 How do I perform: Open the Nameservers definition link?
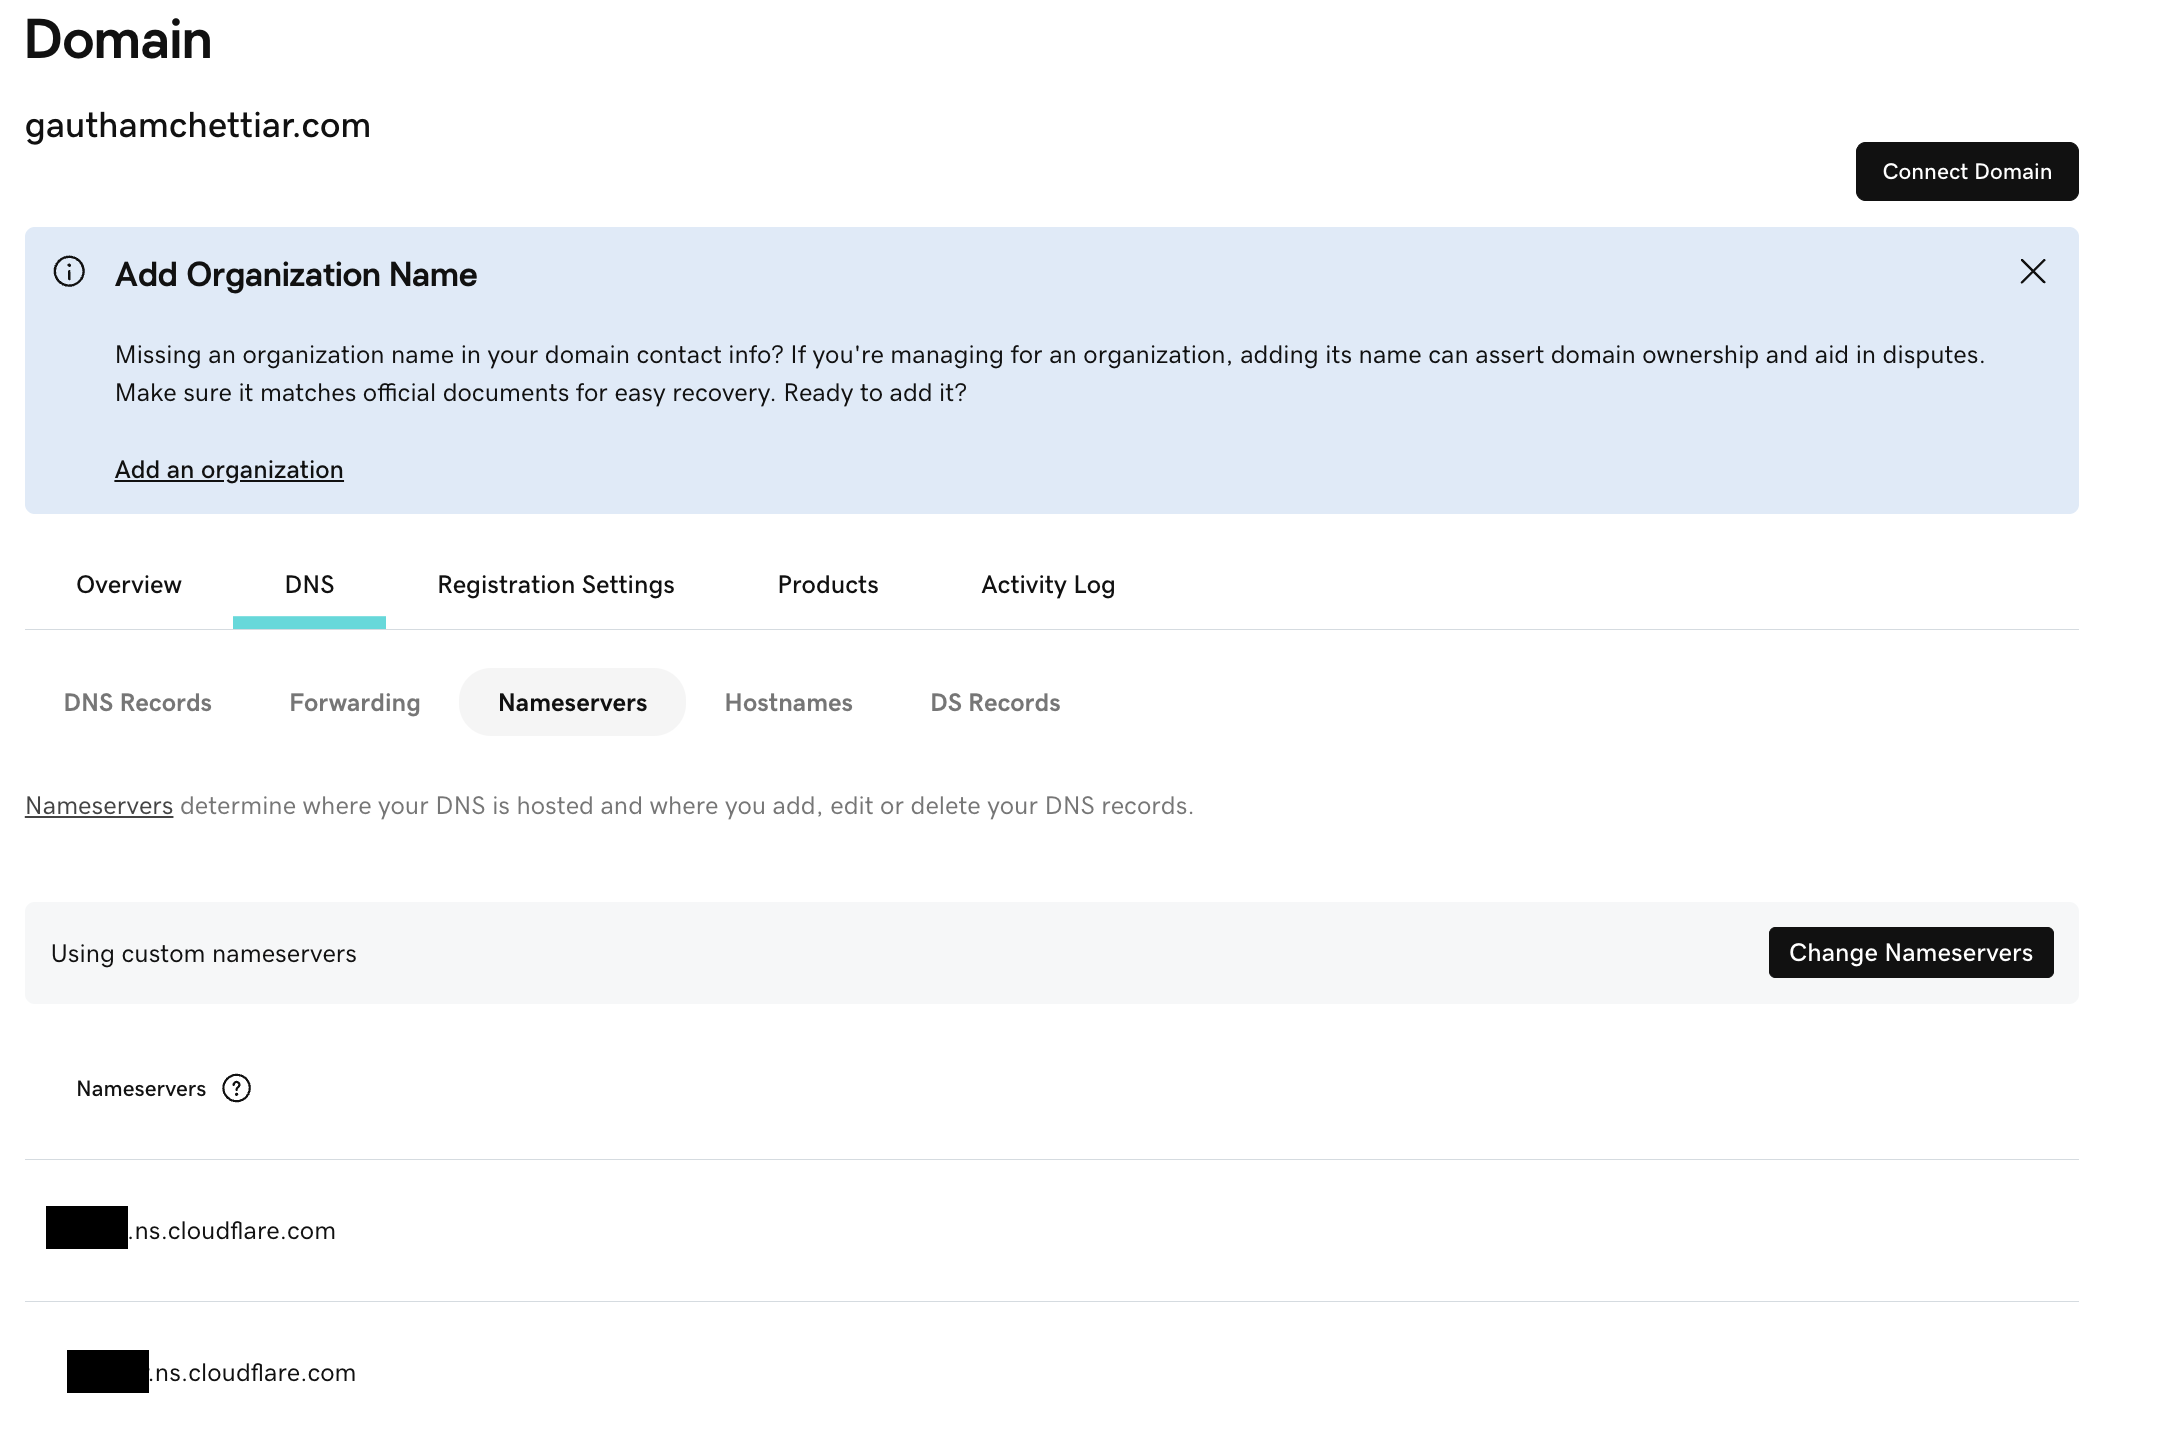98,805
